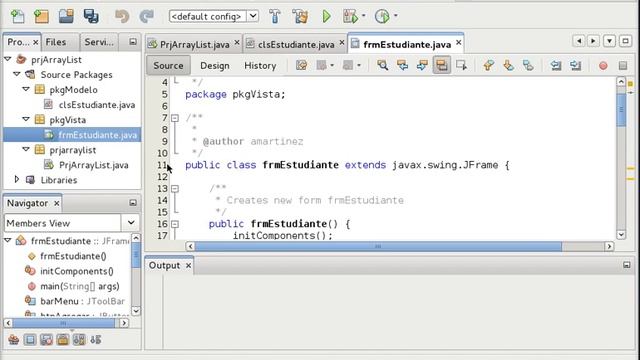This screenshot has width=640, height=360.
Task: Click the Save All icon
Action: pos(91,16)
